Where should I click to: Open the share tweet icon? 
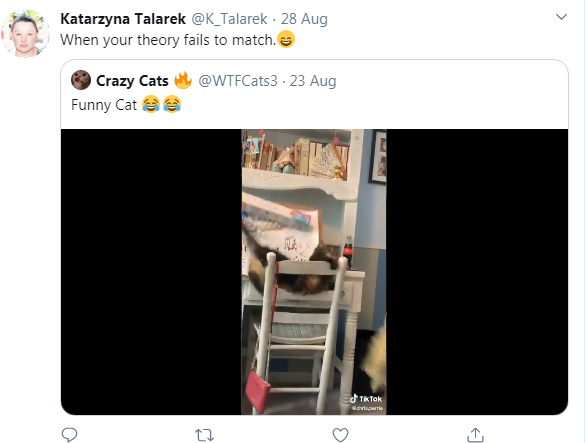(x=475, y=435)
